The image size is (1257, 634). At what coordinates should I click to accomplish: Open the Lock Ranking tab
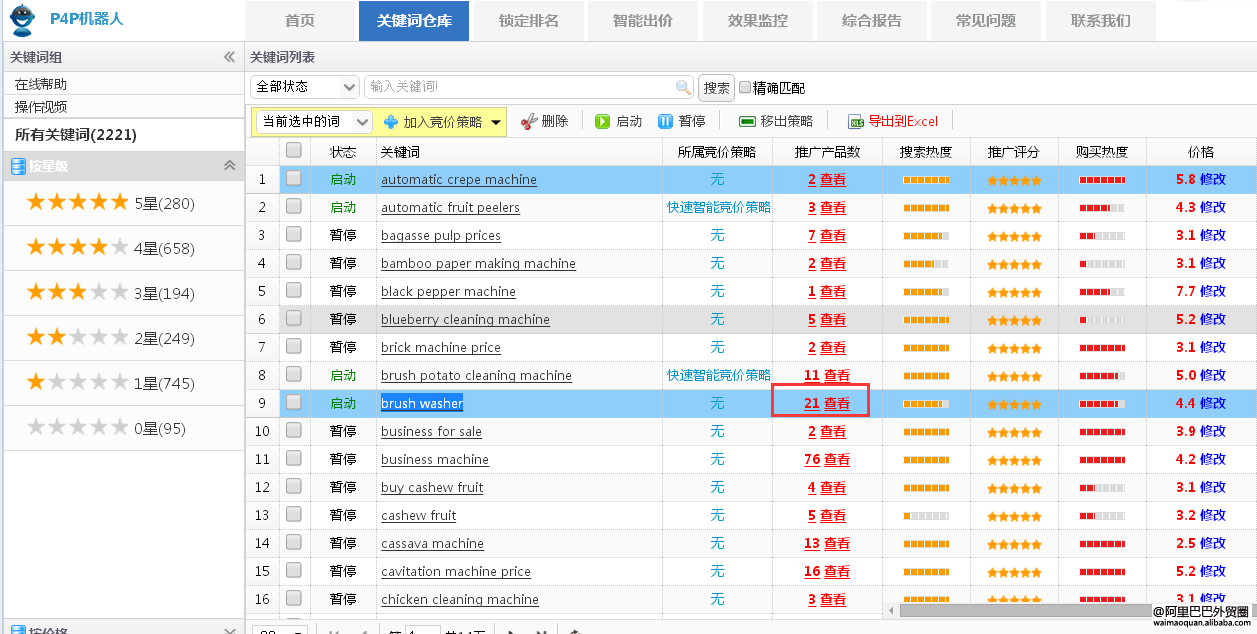529,21
